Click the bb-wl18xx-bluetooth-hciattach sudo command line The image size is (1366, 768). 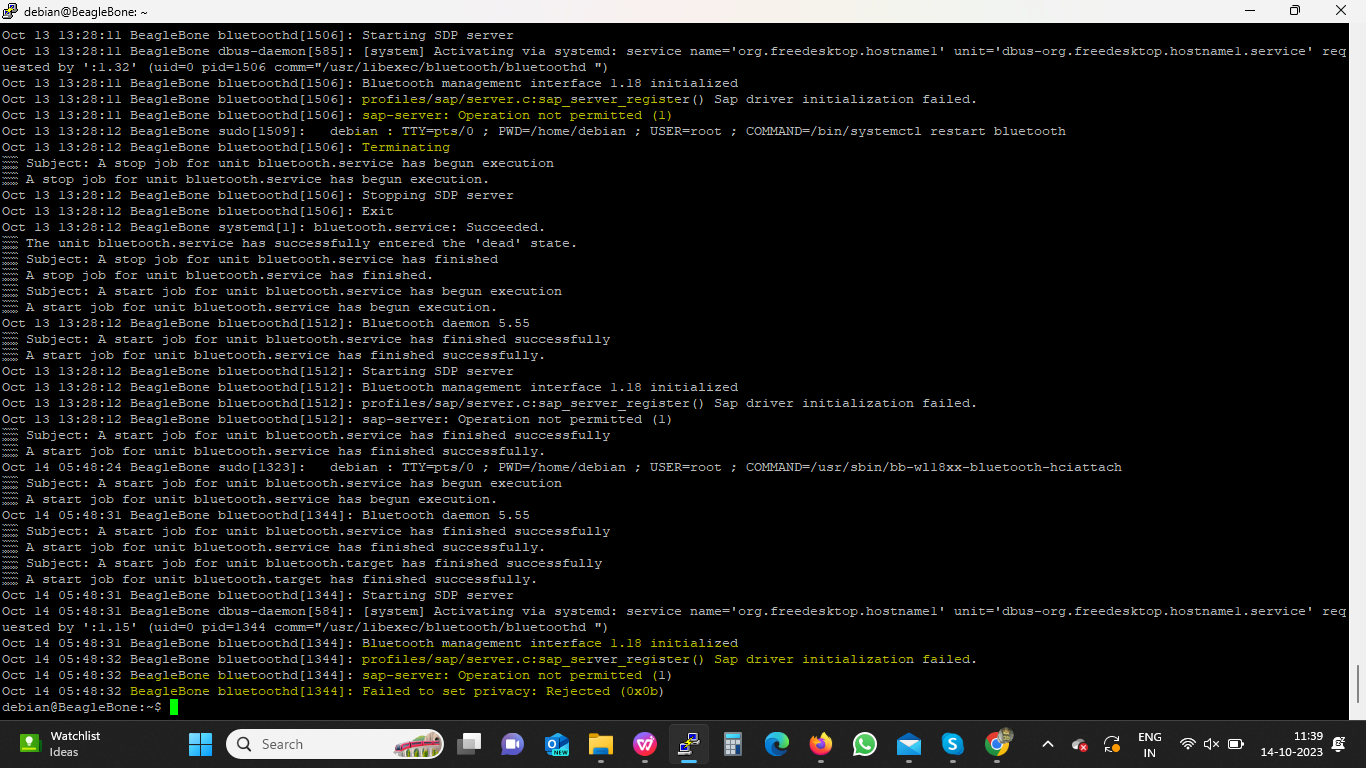pos(562,467)
